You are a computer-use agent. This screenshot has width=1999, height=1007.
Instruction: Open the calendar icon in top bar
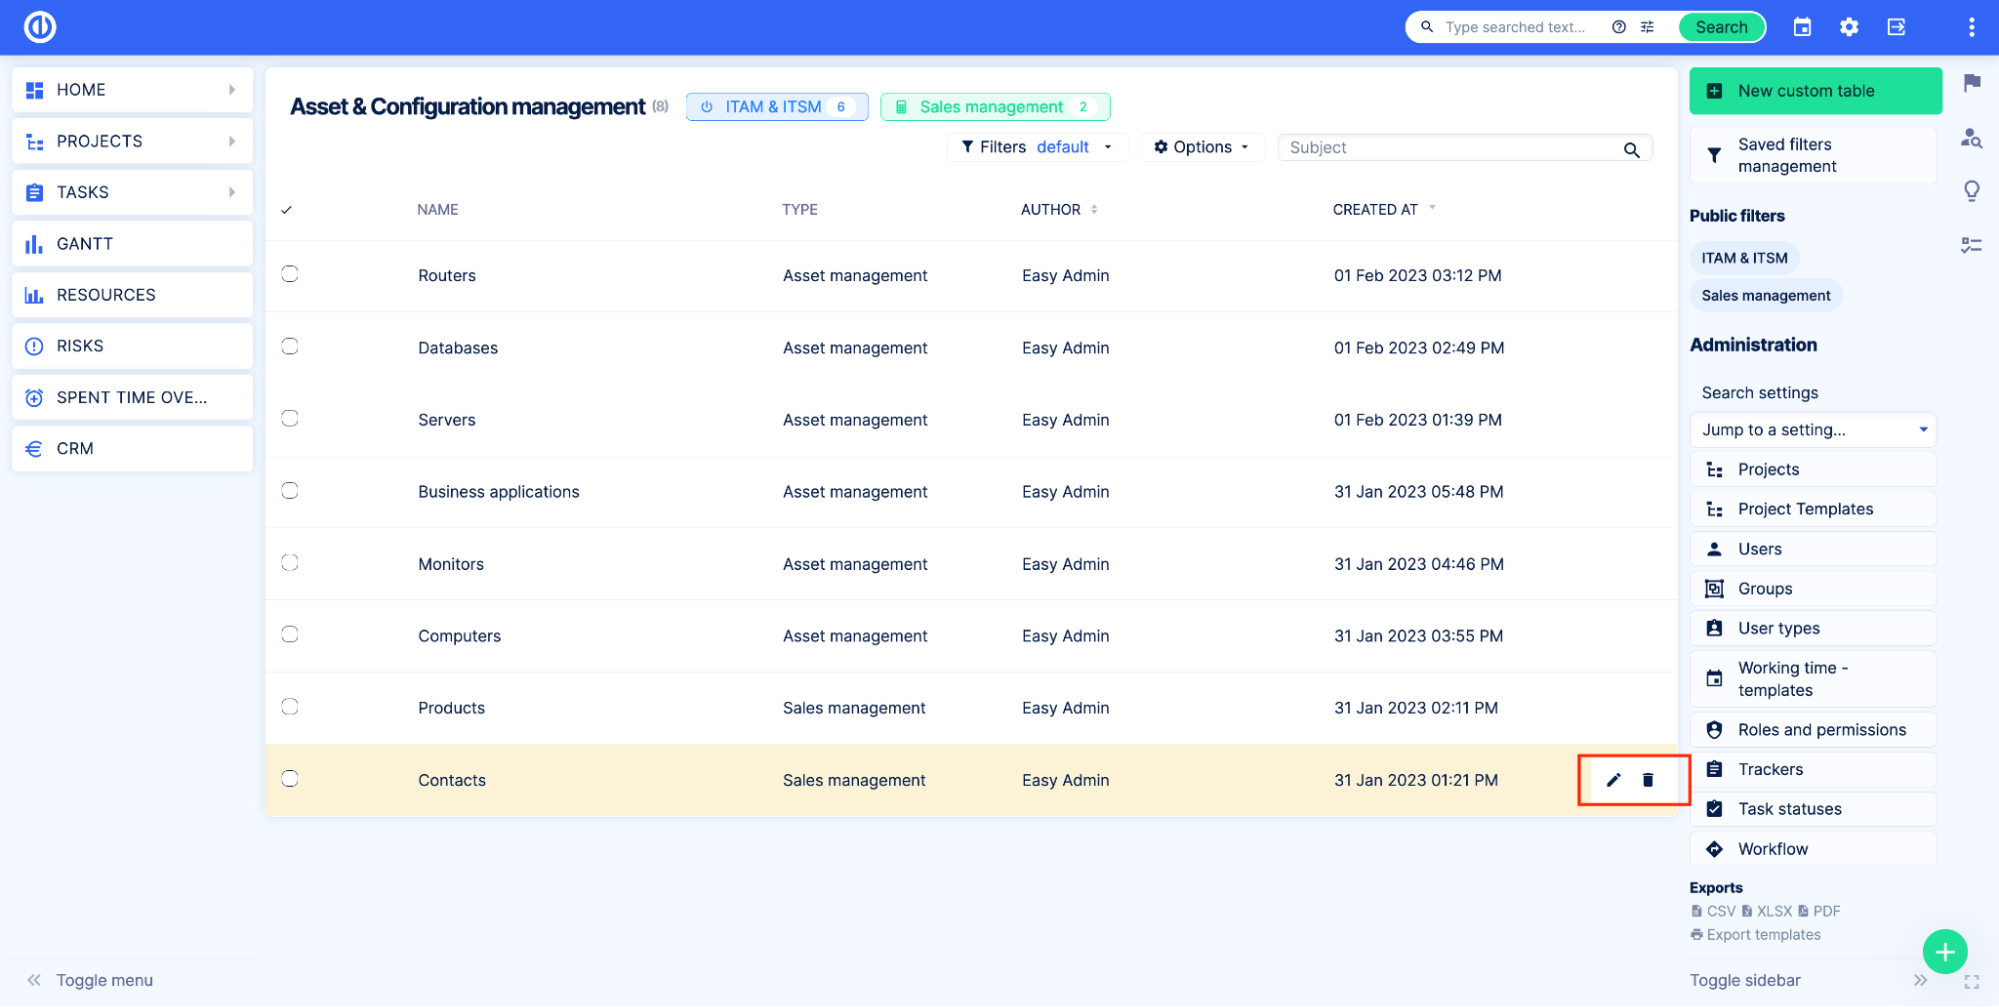click(x=1802, y=27)
